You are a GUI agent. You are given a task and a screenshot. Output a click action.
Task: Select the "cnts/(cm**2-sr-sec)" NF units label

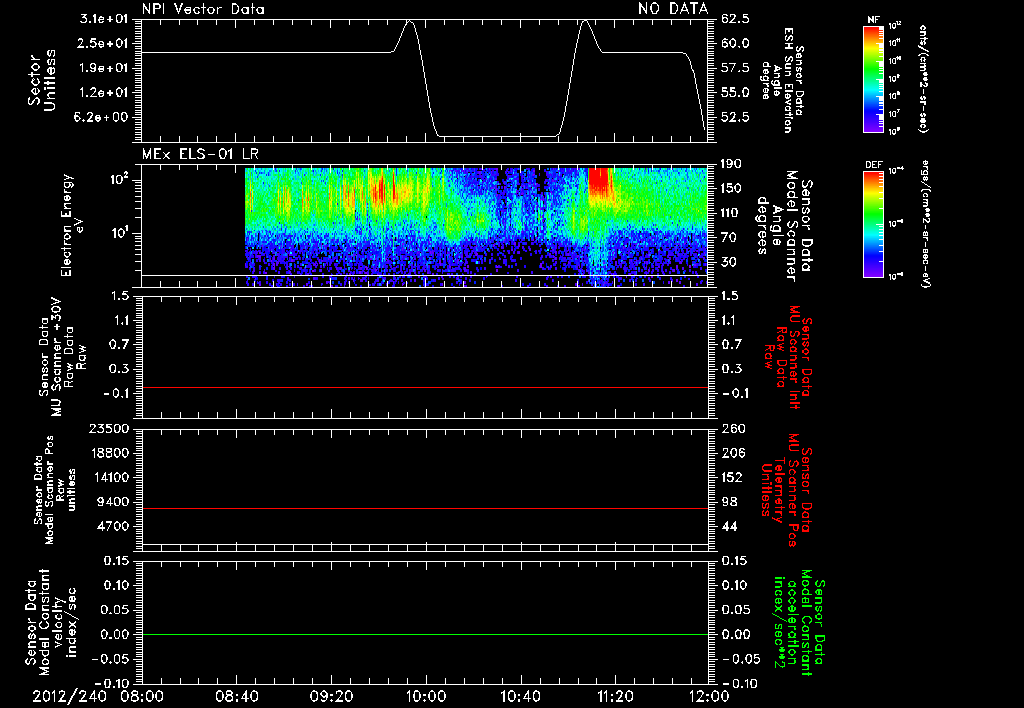tap(923, 79)
